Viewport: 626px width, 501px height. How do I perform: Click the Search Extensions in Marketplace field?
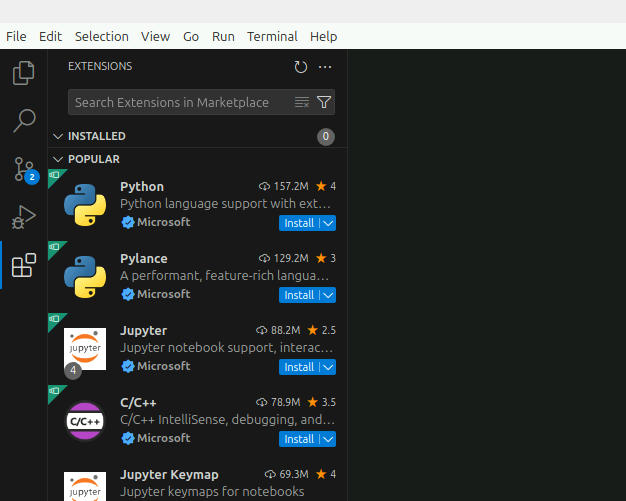[180, 102]
